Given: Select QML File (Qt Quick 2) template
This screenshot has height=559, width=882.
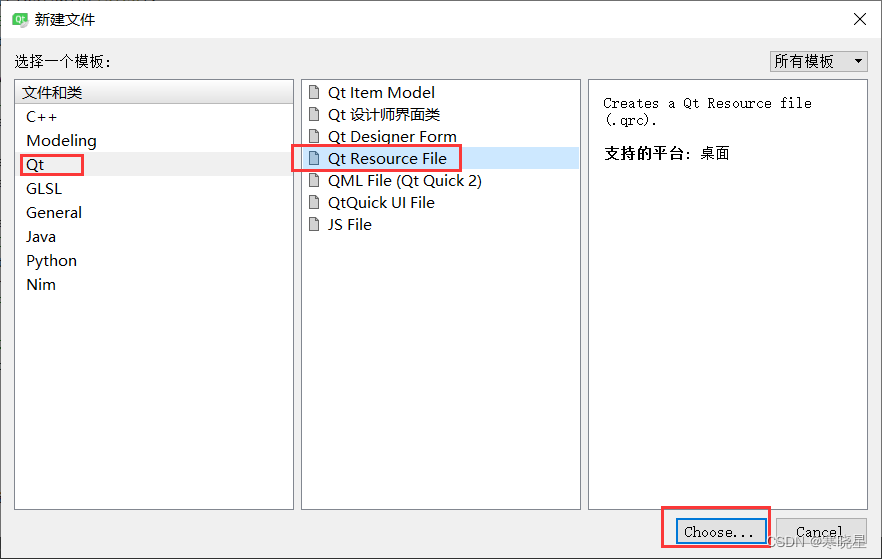Looking at the screenshot, I should click(x=440, y=181).
